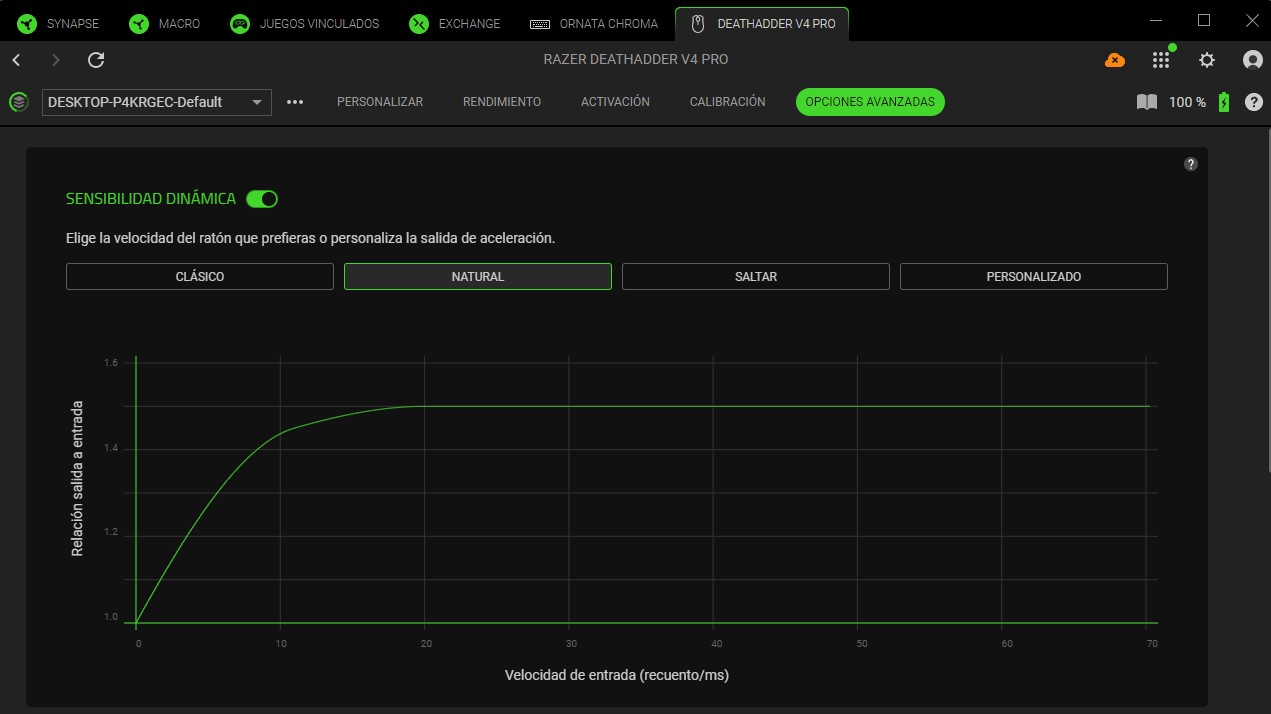1271x714 pixels.
Task: Click the Natural preset button
Action: click(x=477, y=277)
